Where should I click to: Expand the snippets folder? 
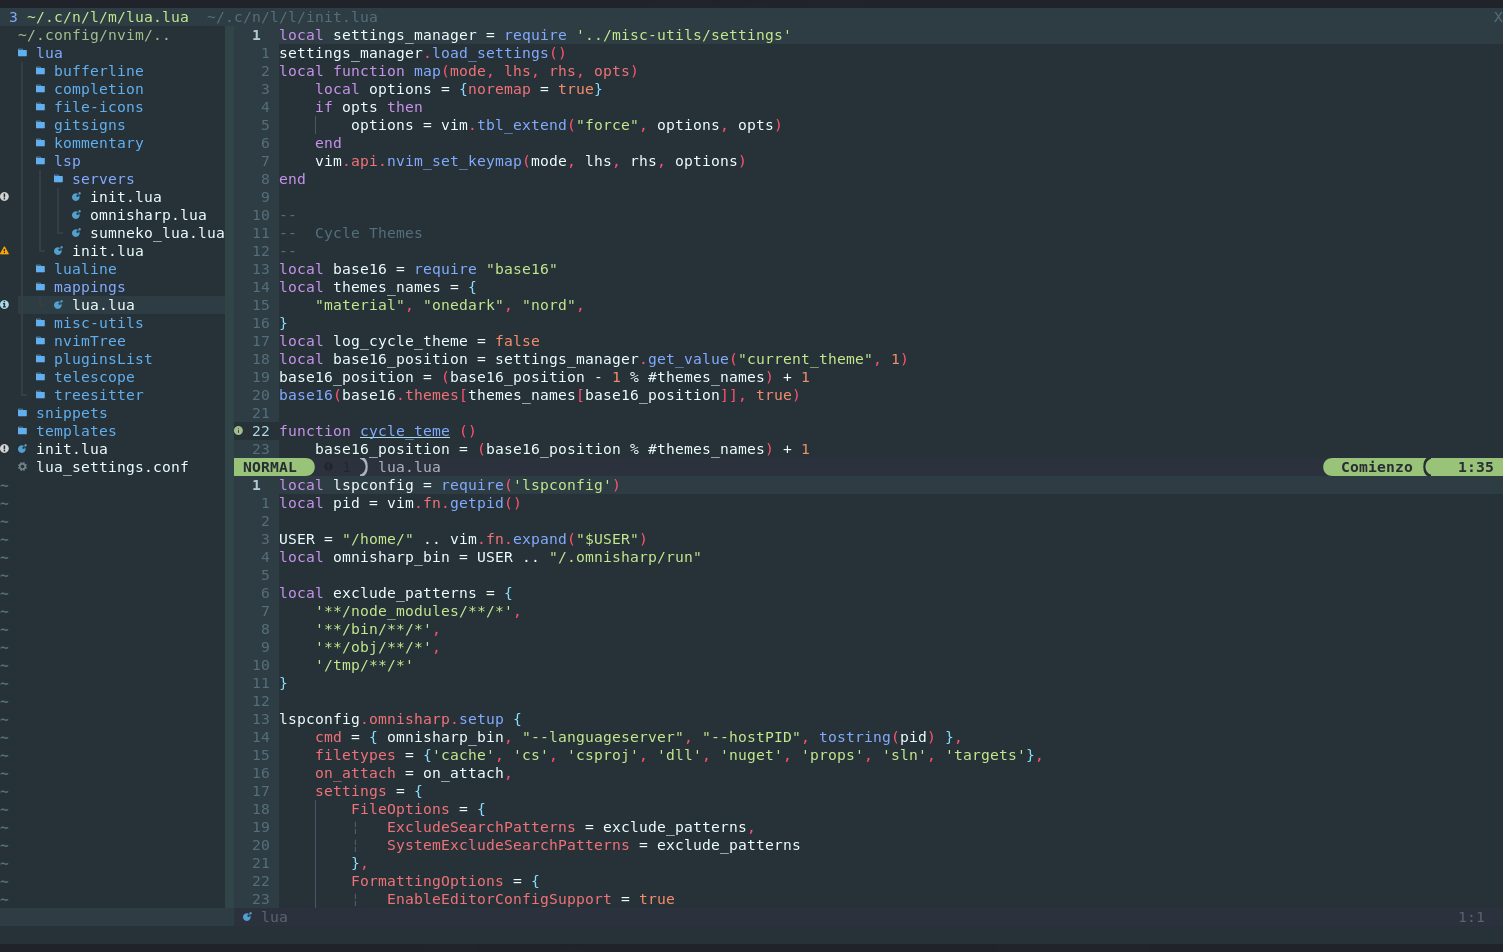(x=71, y=413)
